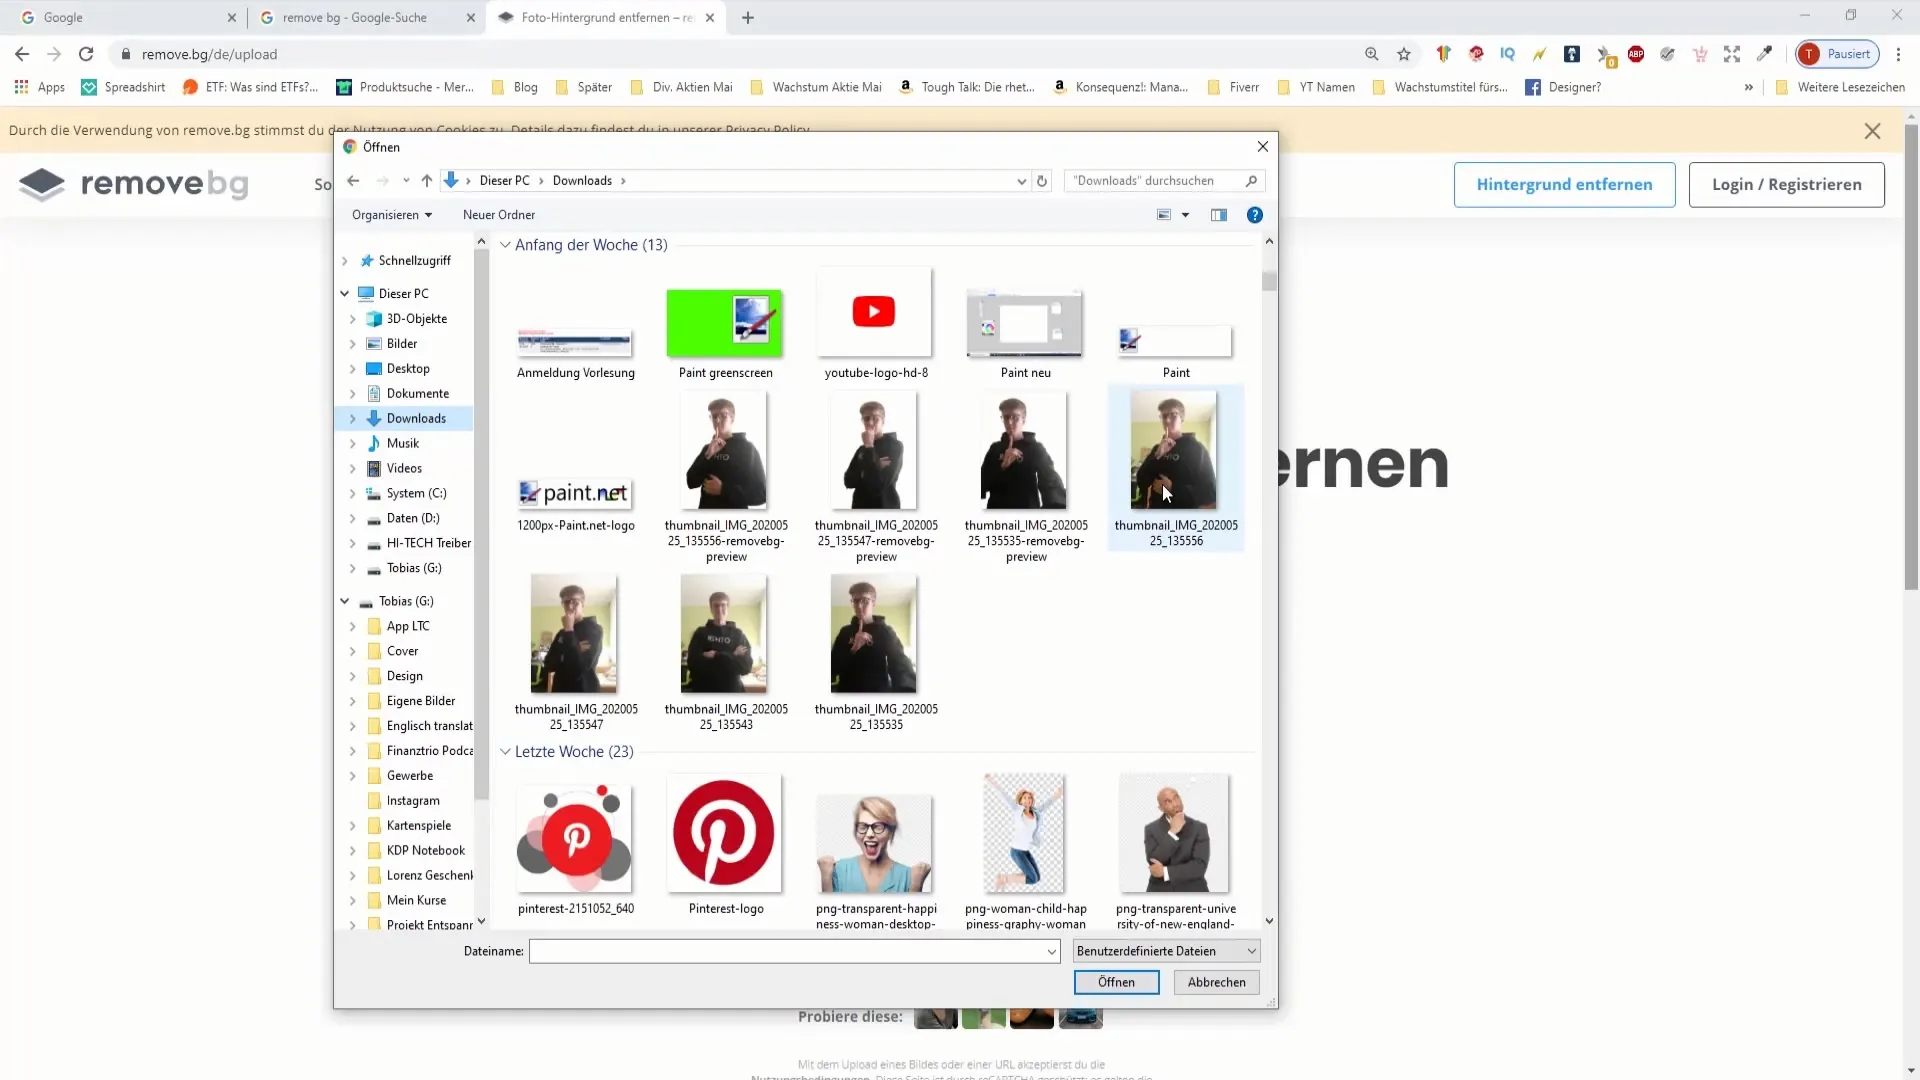Image resolution: width=1920 pixels, height=1080 pixels.
Task: Click the Pausiert profile button
Action: tap(1838, 54)
